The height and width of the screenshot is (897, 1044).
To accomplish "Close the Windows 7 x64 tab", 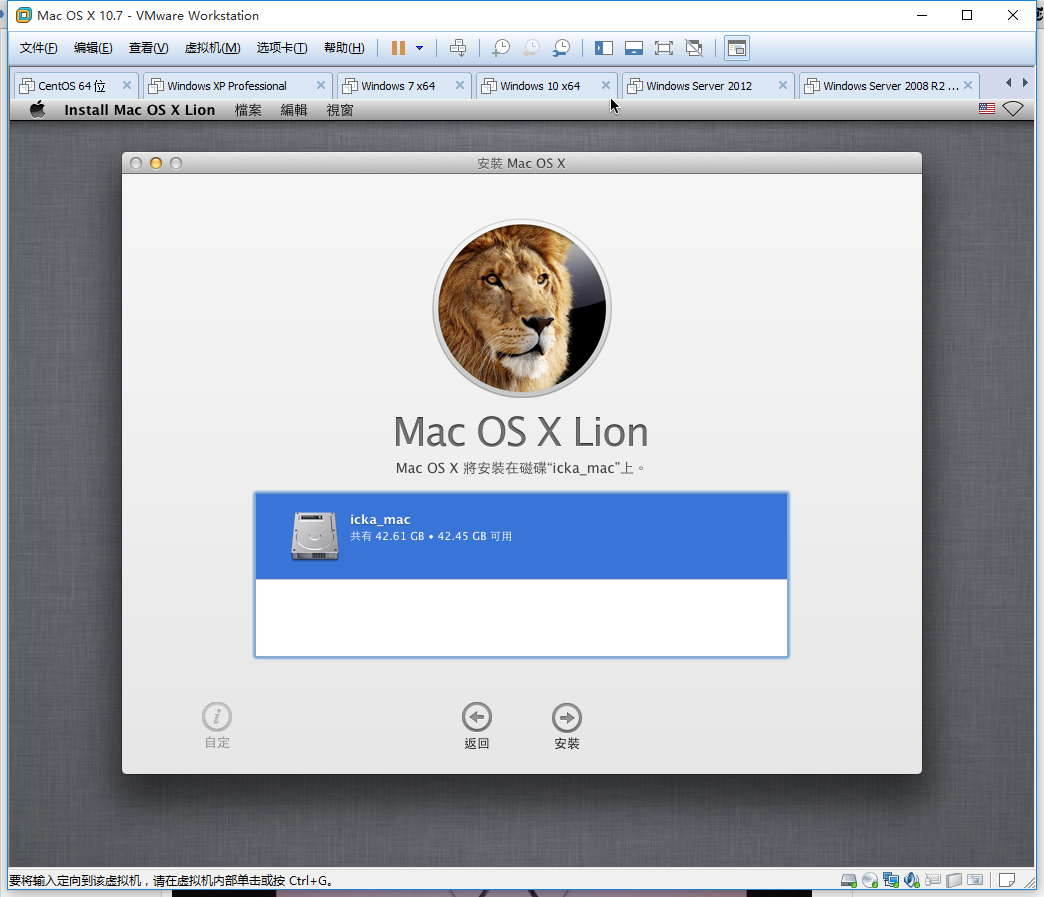I will (459, 85).
